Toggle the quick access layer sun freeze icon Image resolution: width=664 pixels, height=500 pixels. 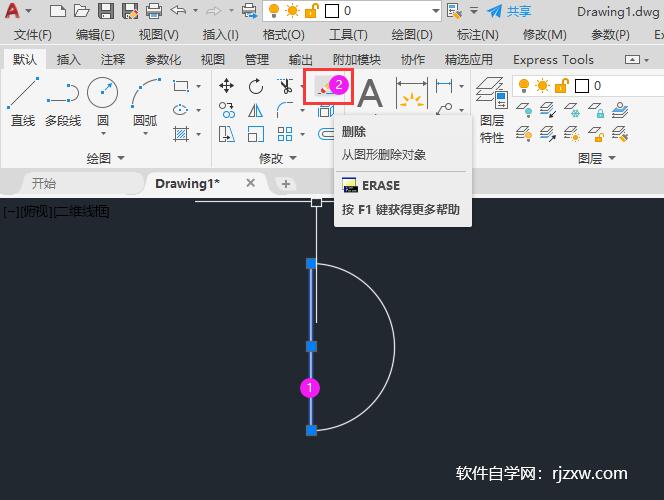[292, 11]
